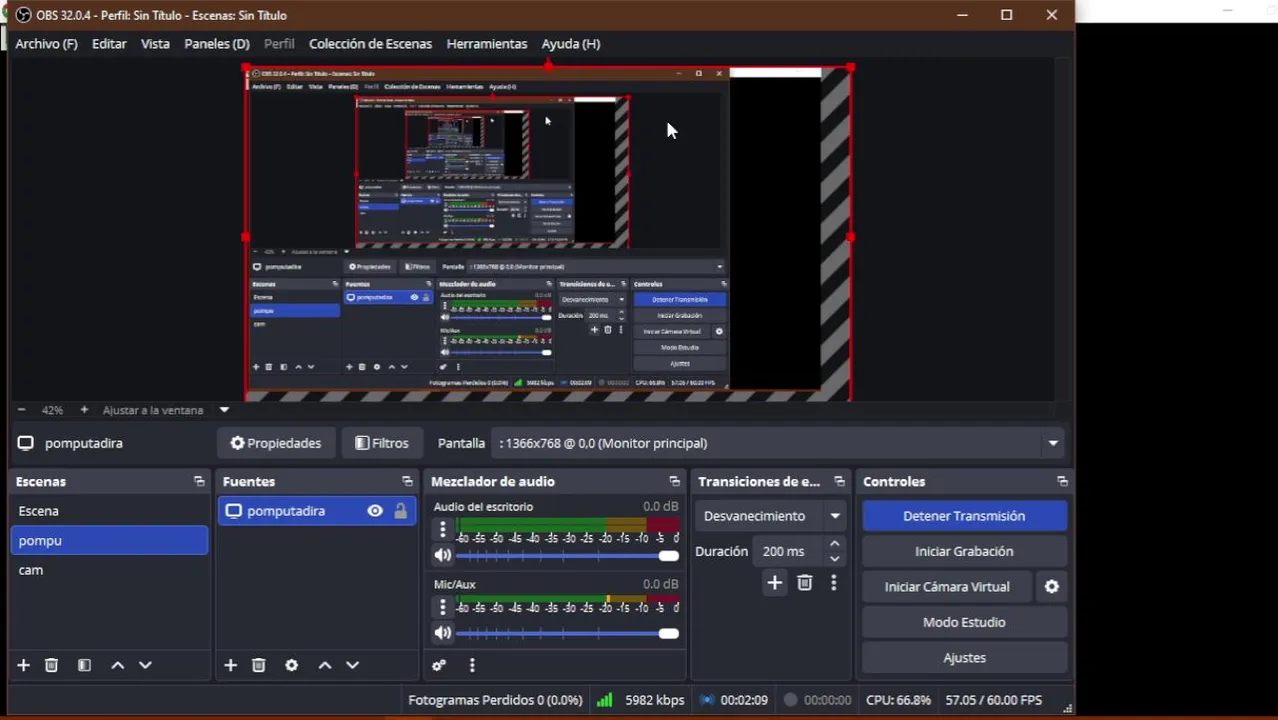Move scene up arrow in Escenas panel
The height and width of the screenshot is (720, 1278).
[117, 665]
